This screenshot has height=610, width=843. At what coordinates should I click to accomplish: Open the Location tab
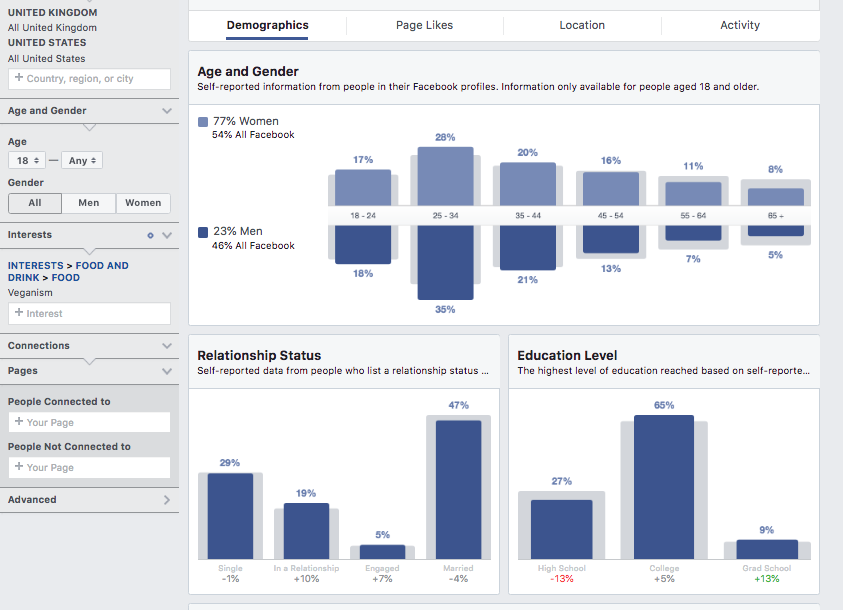[582, 25]
